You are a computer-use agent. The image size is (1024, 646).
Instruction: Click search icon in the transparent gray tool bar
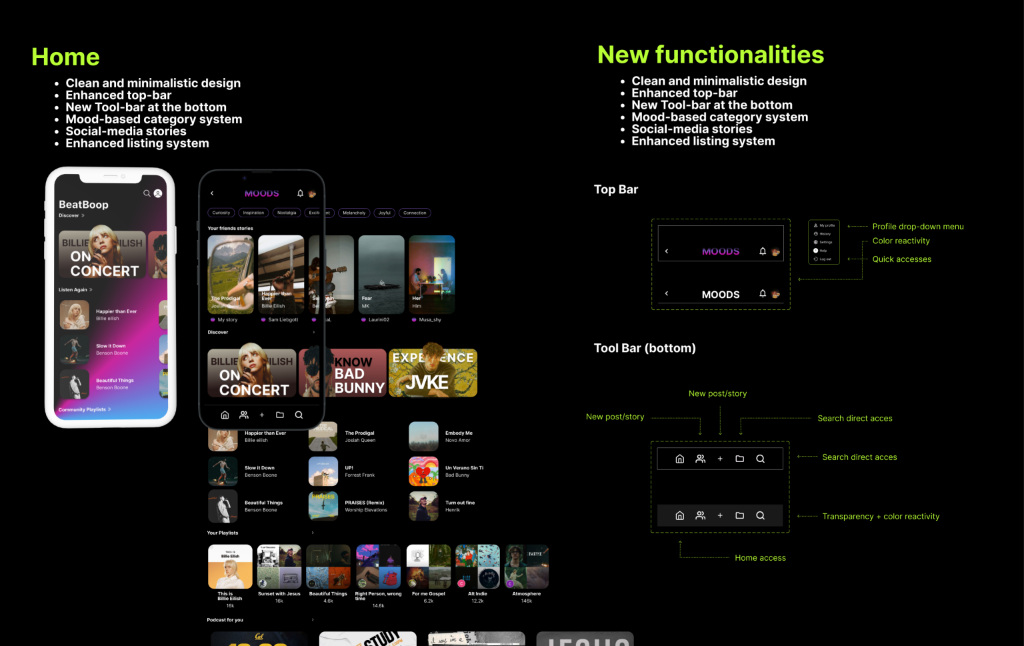(x=760, y=516)
